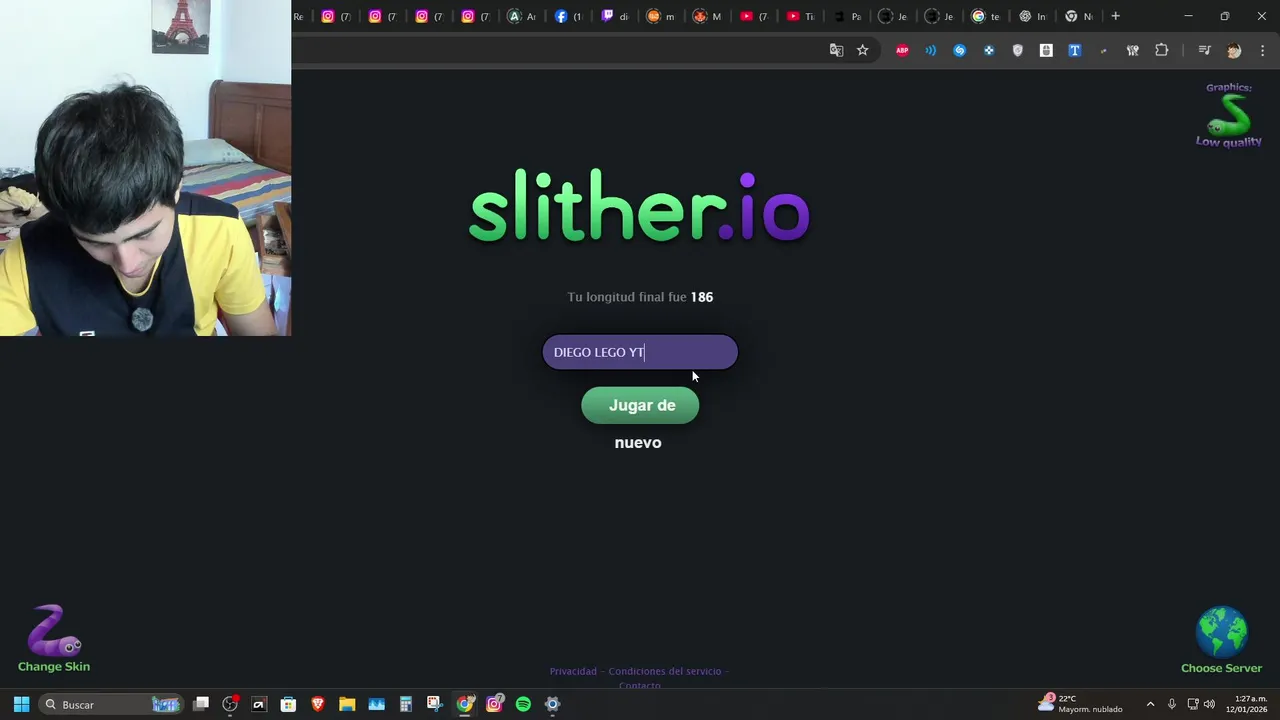Viewport: 1280px width, 720px height.
Task: Open the Chrome profile avatar
Action: tap(1234, 50)
